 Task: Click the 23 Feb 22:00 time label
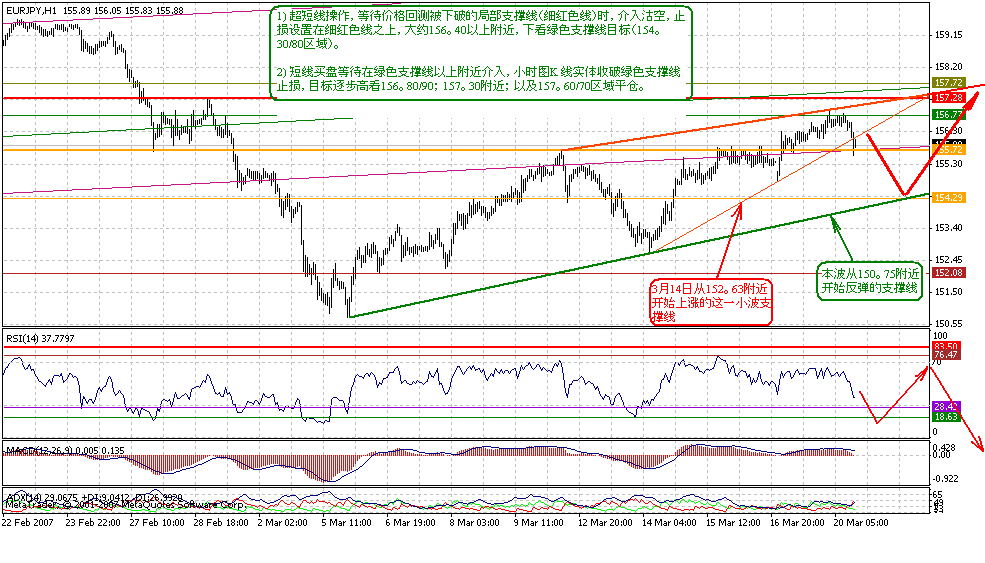pyautogui.click(x=93, y=523)
